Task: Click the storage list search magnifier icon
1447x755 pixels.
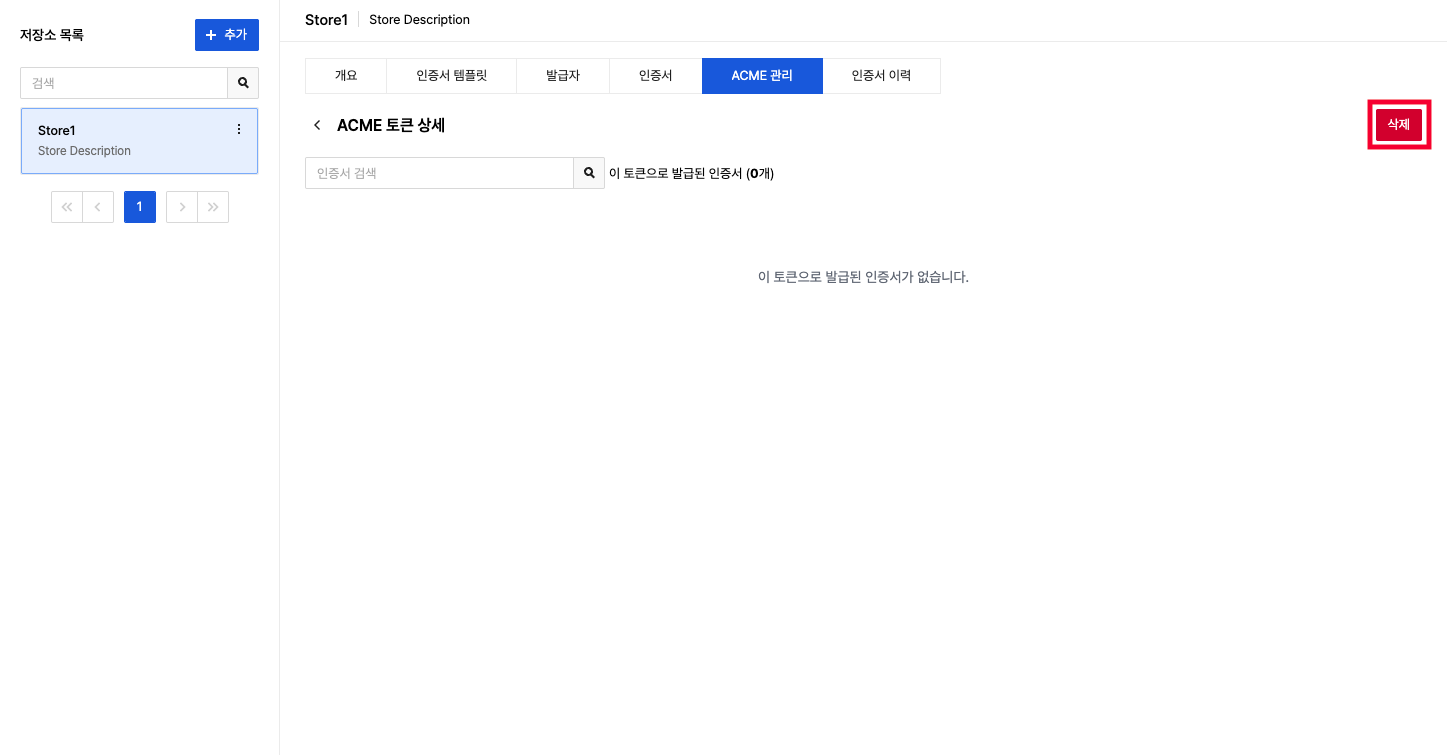Action: (x=243, y=83)
